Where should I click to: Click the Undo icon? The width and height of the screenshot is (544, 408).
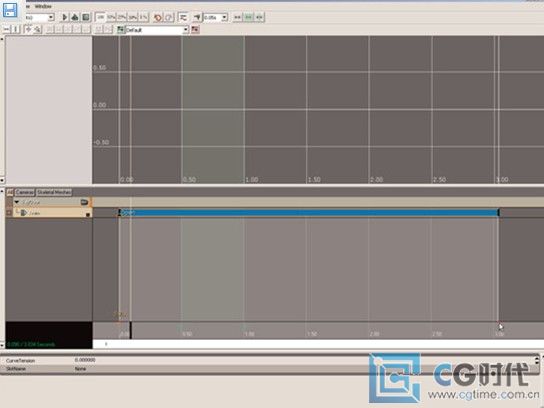(x=158, y=17)
